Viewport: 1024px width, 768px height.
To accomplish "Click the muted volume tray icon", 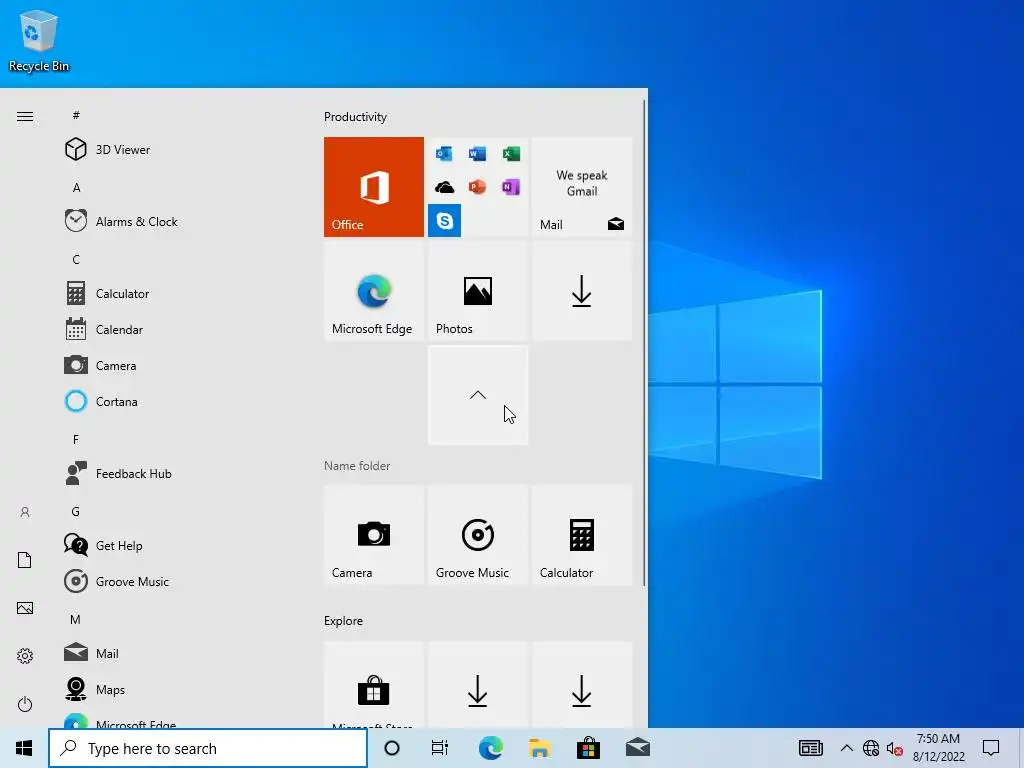I will [894, 748].
